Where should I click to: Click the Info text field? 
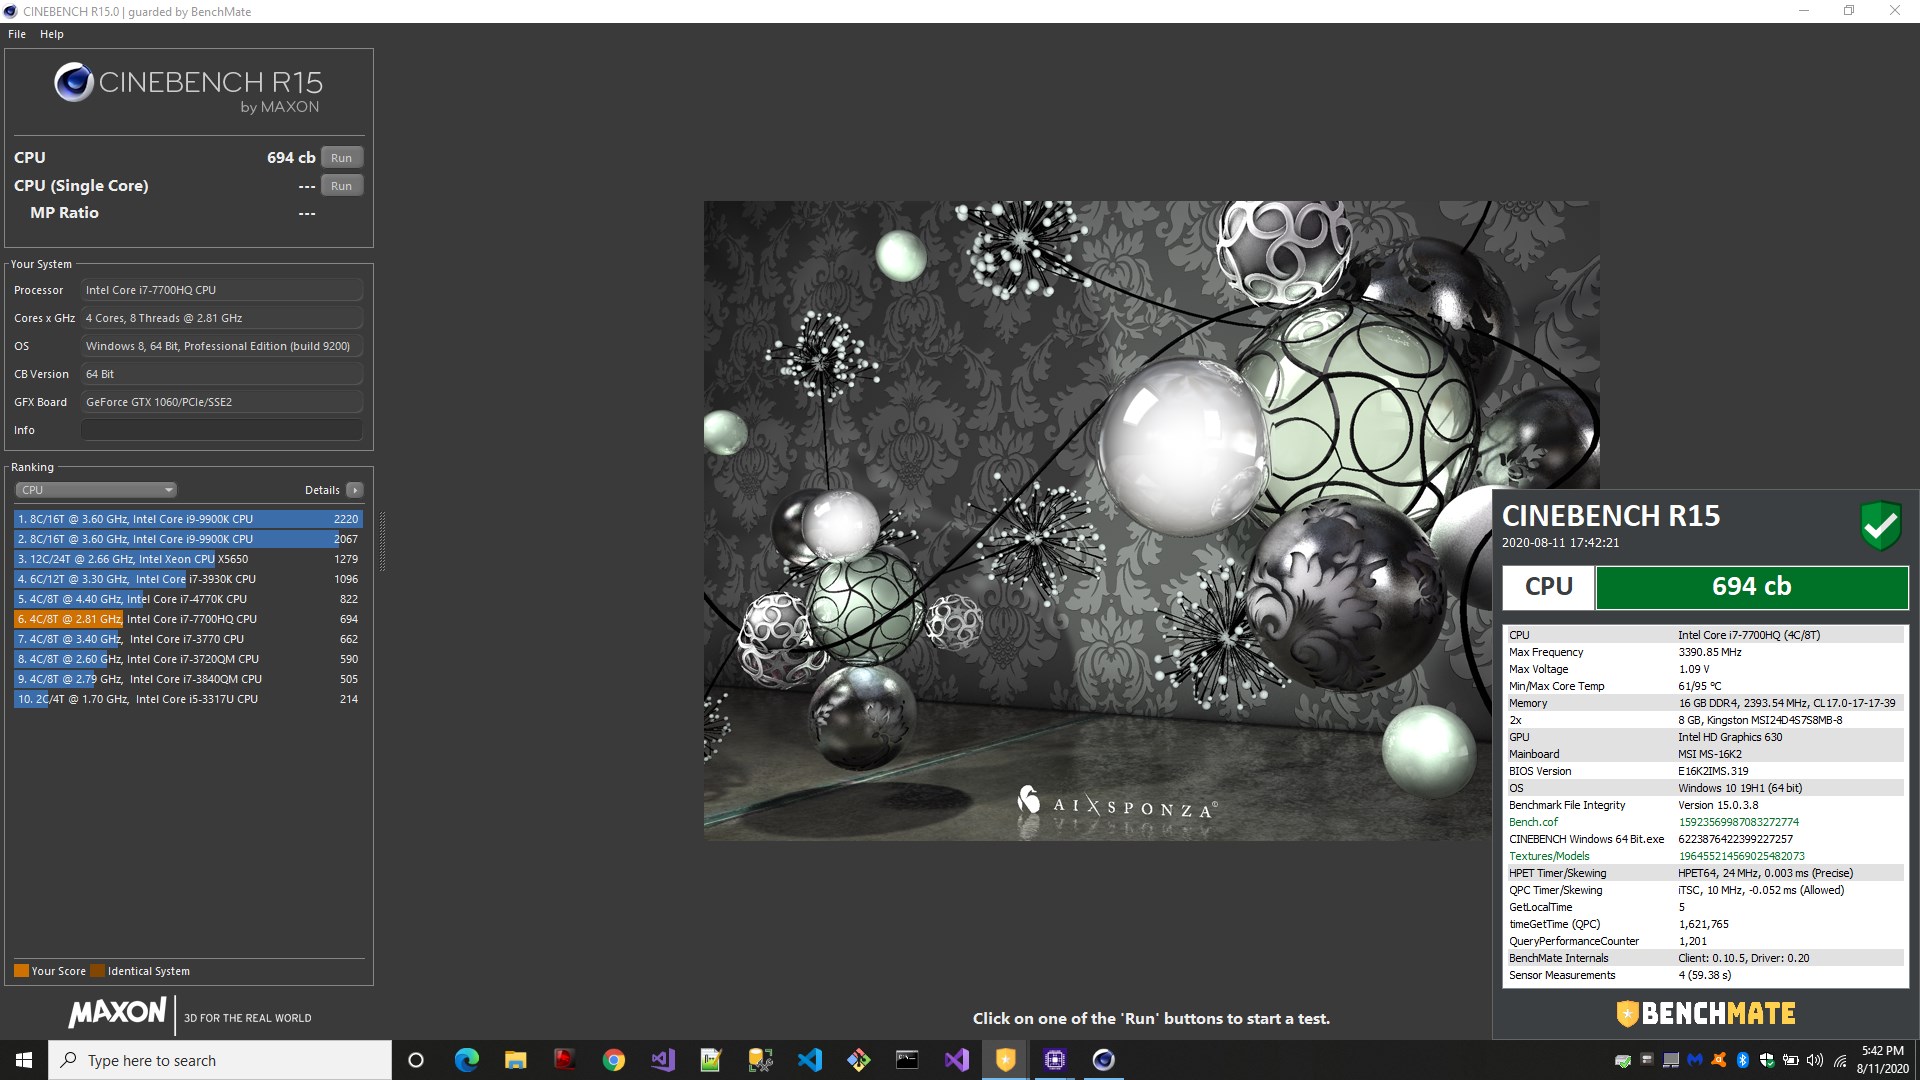click(222, 430)
